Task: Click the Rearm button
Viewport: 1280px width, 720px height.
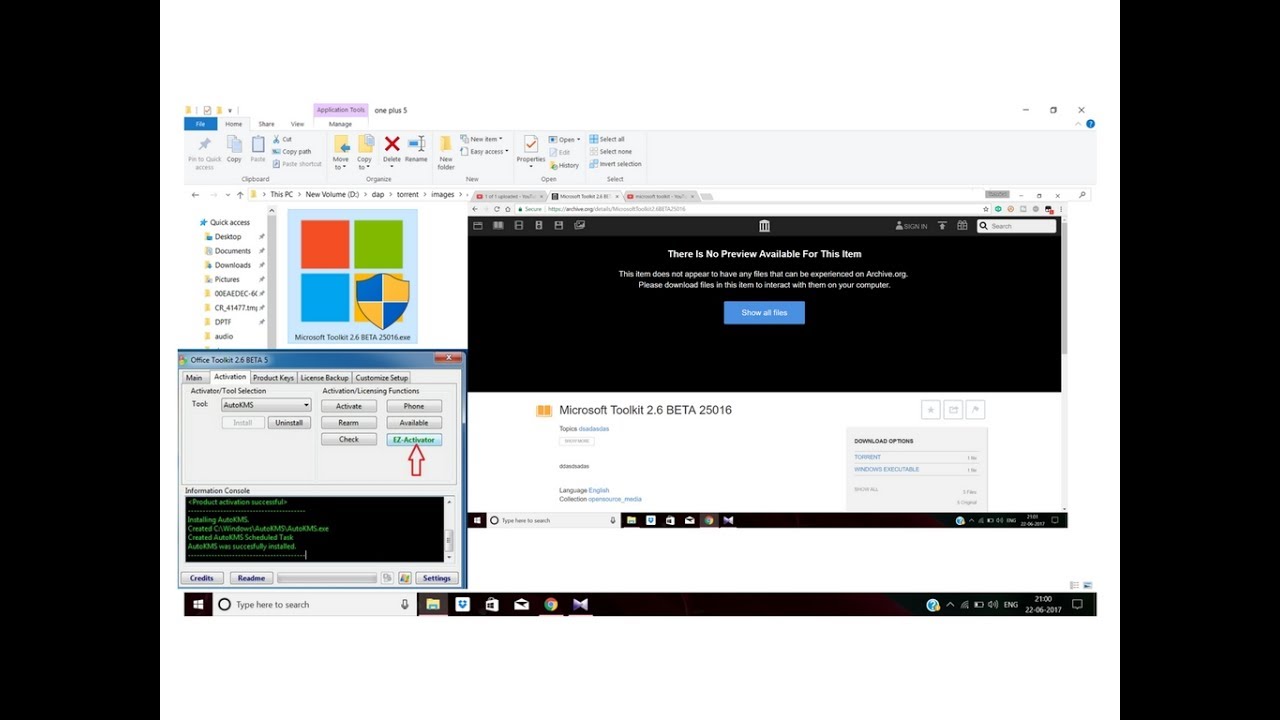Action: click(x=349, y=423)
